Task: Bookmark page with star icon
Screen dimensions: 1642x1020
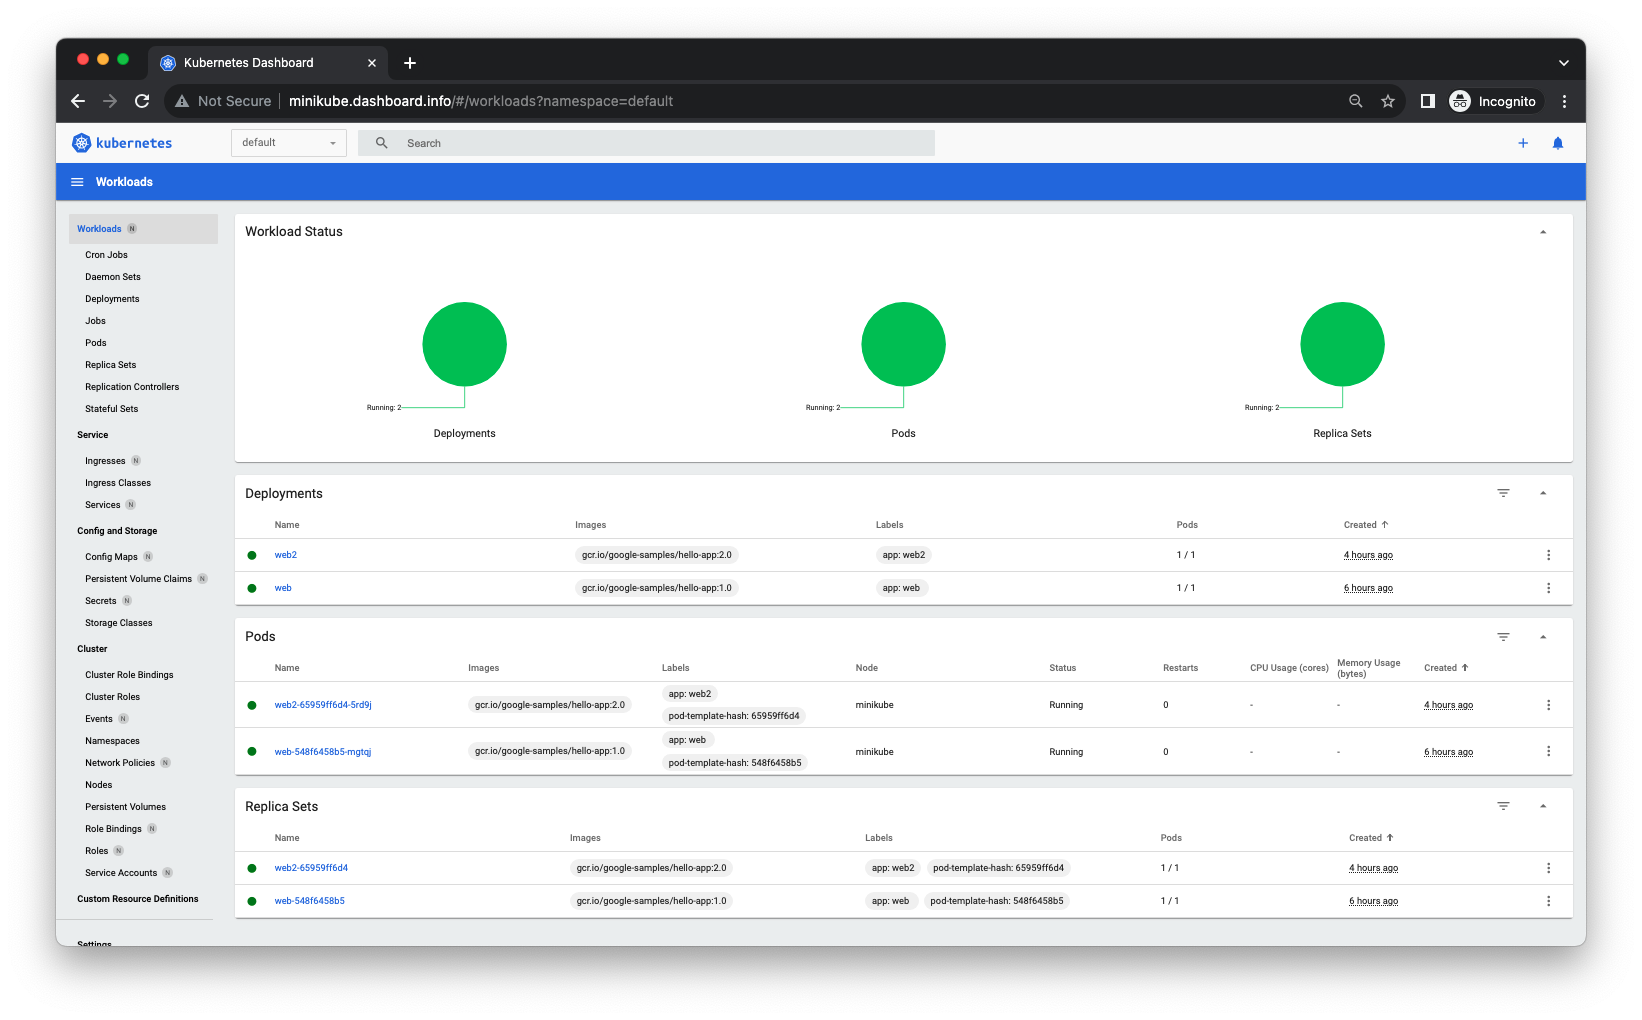Action: 1388,101
